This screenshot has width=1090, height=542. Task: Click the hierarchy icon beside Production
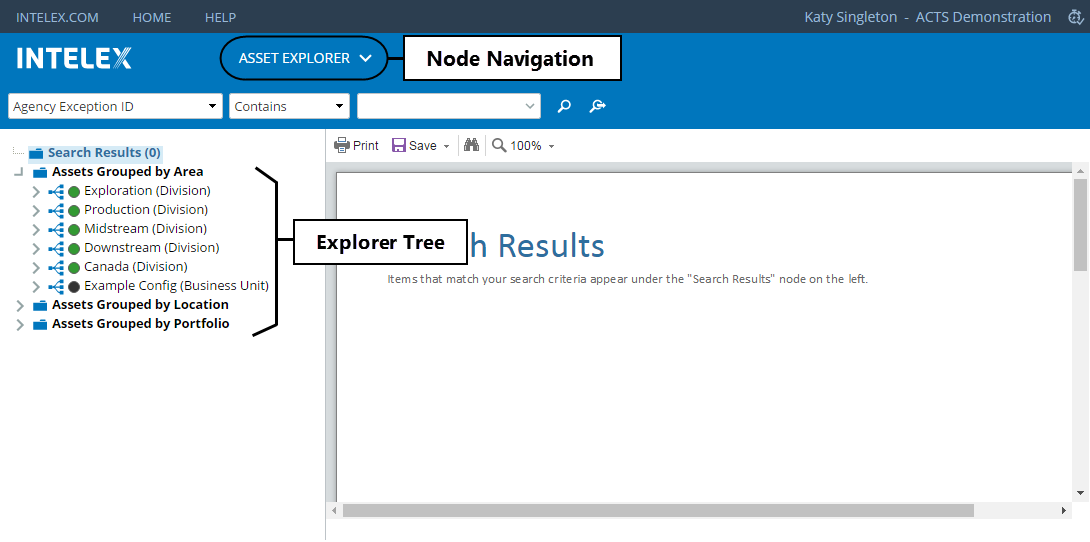56,210
